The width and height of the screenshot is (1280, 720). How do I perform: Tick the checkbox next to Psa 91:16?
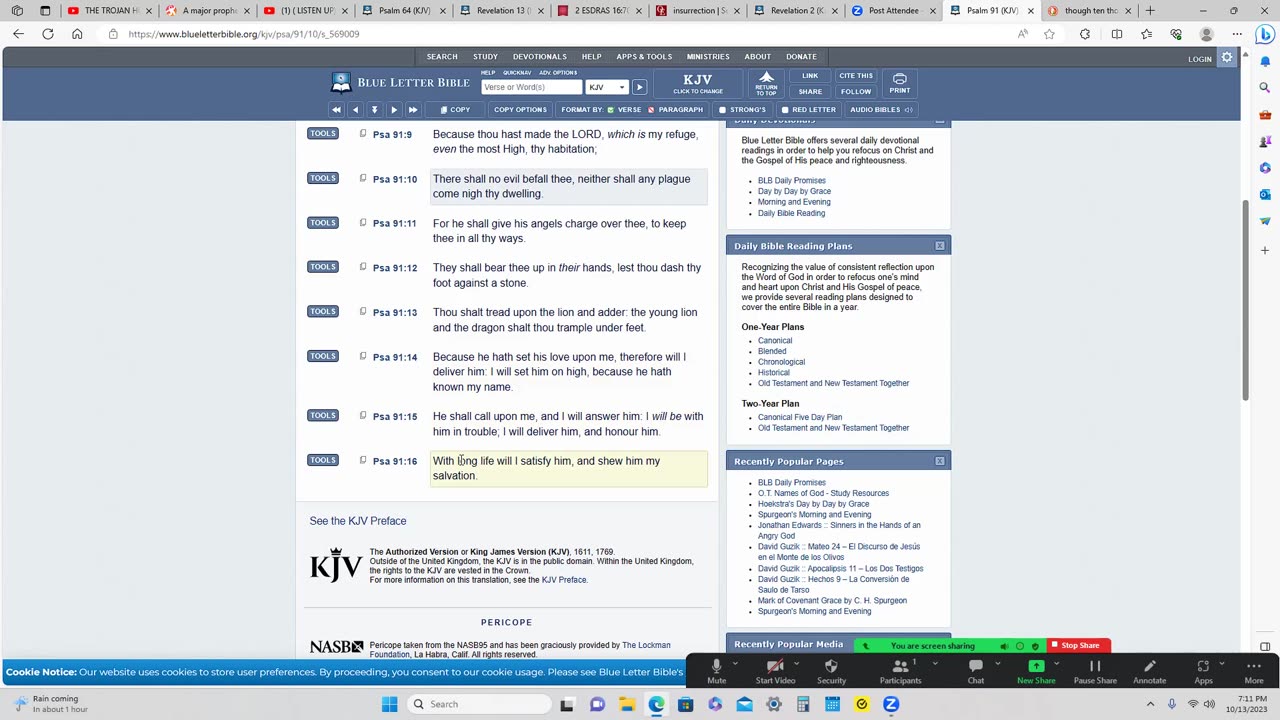point(363,460)
